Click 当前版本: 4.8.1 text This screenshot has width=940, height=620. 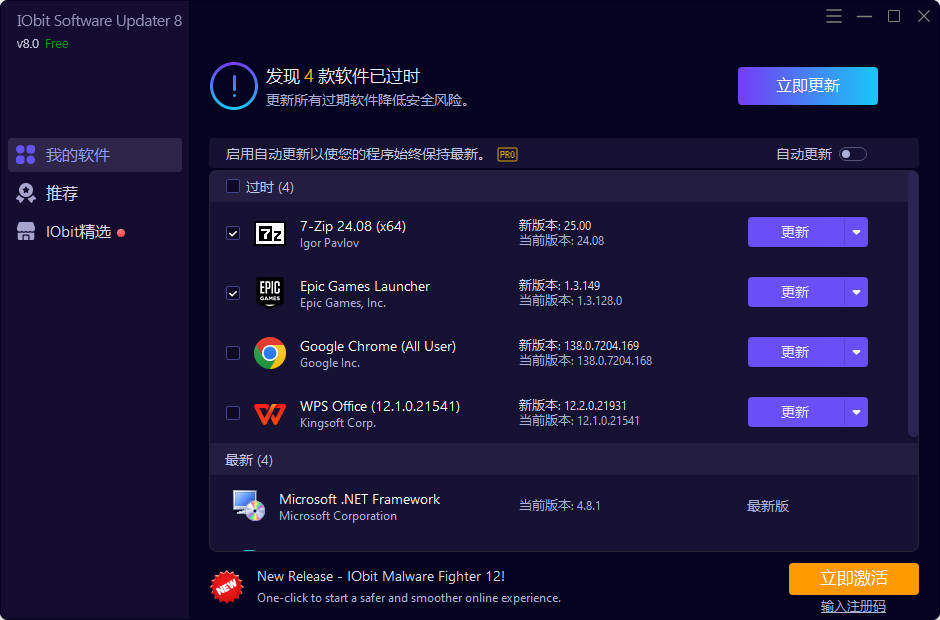coord(559,505)
